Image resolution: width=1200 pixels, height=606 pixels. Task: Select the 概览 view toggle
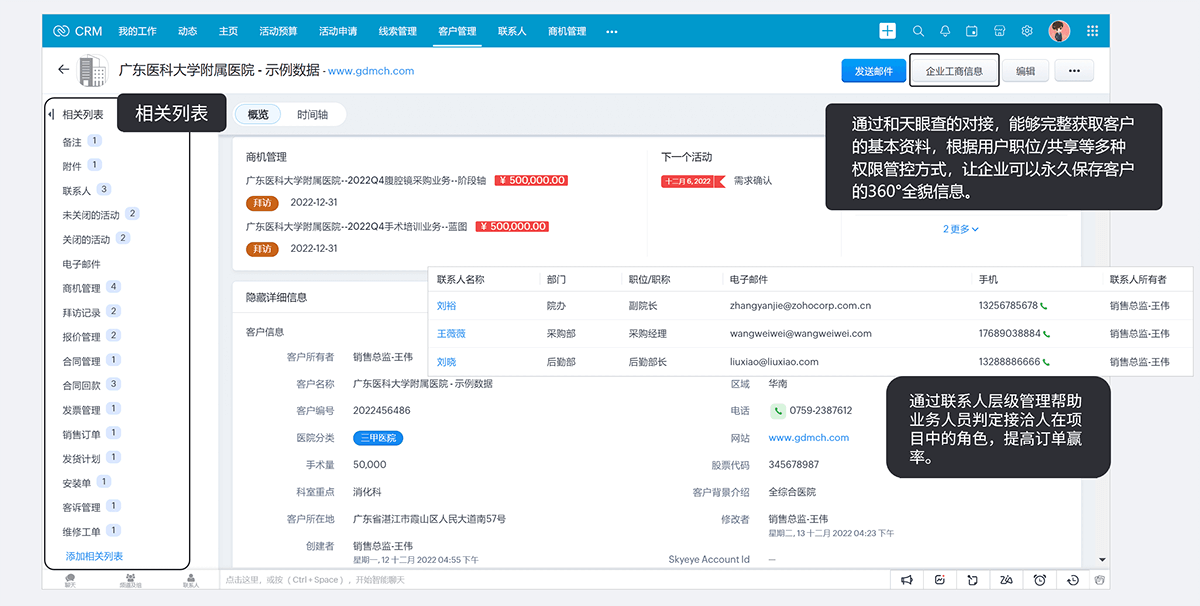[258, 115]
